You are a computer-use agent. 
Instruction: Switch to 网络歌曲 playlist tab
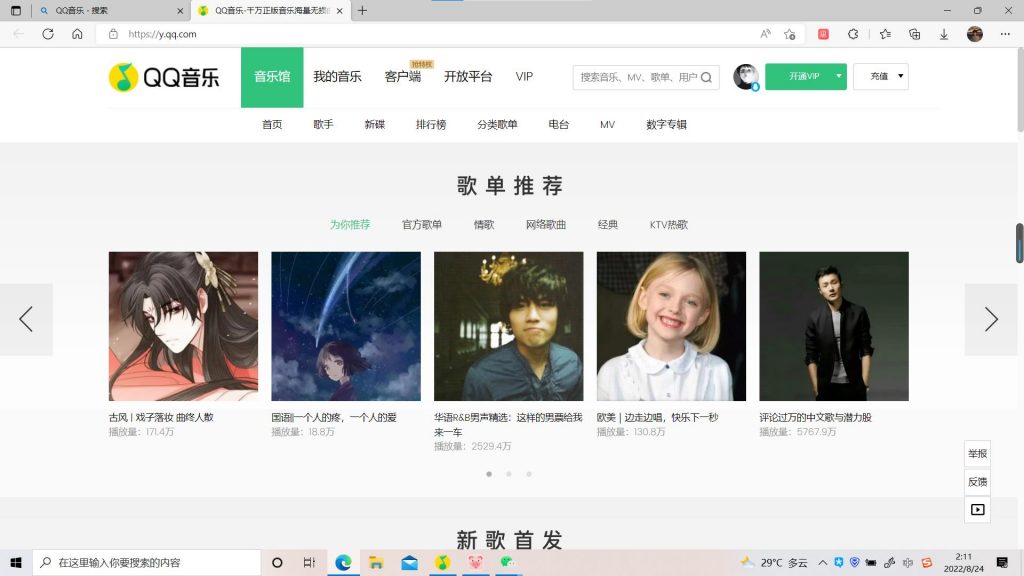tap(546, 225)
